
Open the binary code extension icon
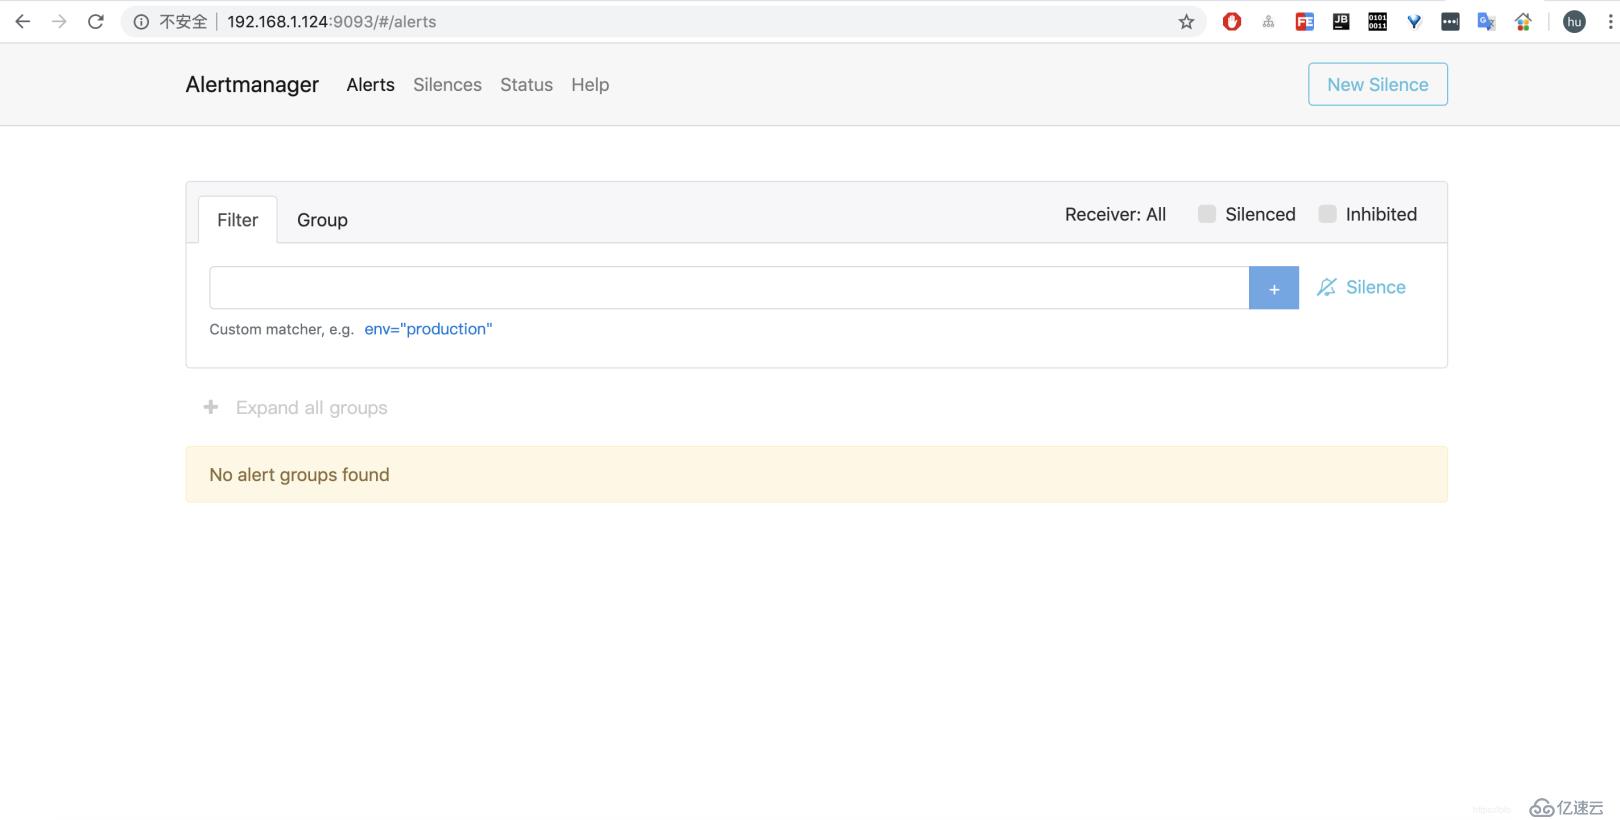click(x=1377, y=21)
